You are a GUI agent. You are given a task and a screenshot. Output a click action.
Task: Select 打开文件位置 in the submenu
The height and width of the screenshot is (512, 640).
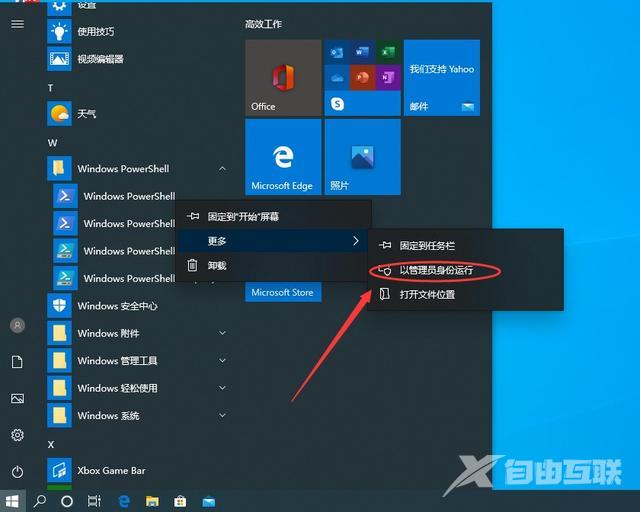coord(465,294)
